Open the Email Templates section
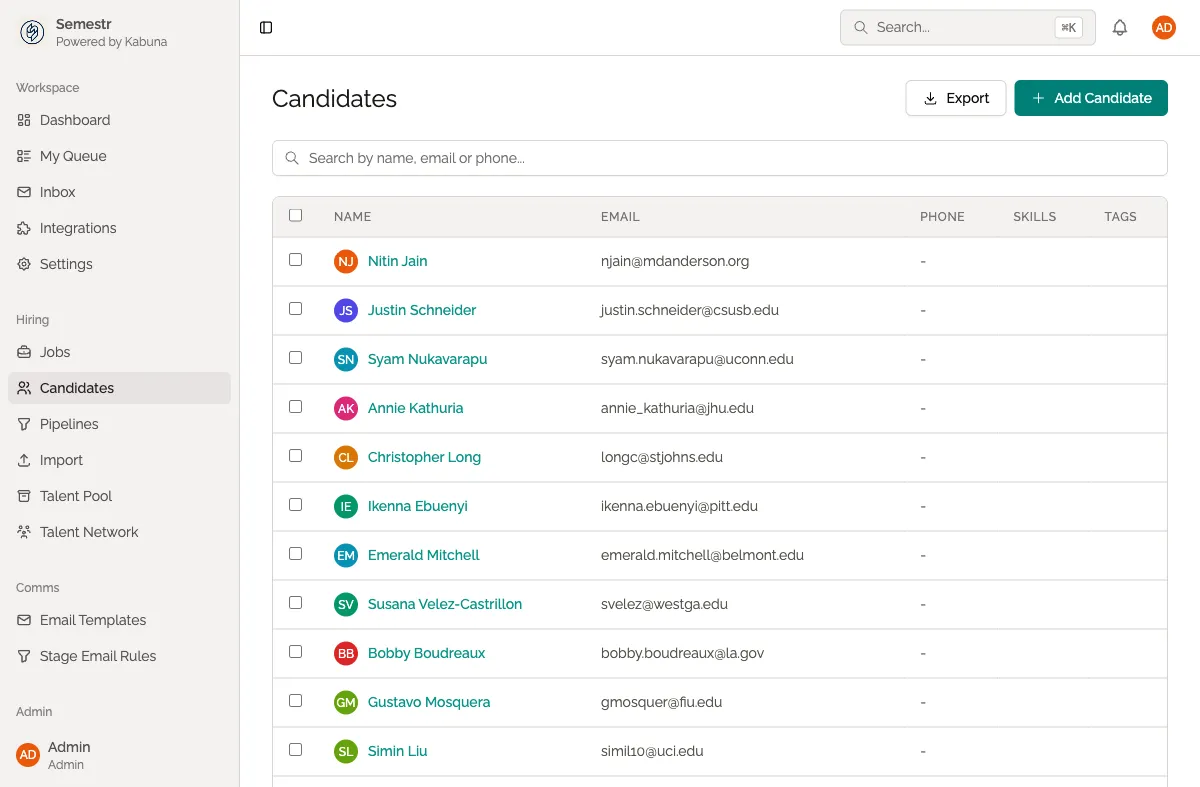The height and width of the screenshot is (787, 1200). [93, 620]
